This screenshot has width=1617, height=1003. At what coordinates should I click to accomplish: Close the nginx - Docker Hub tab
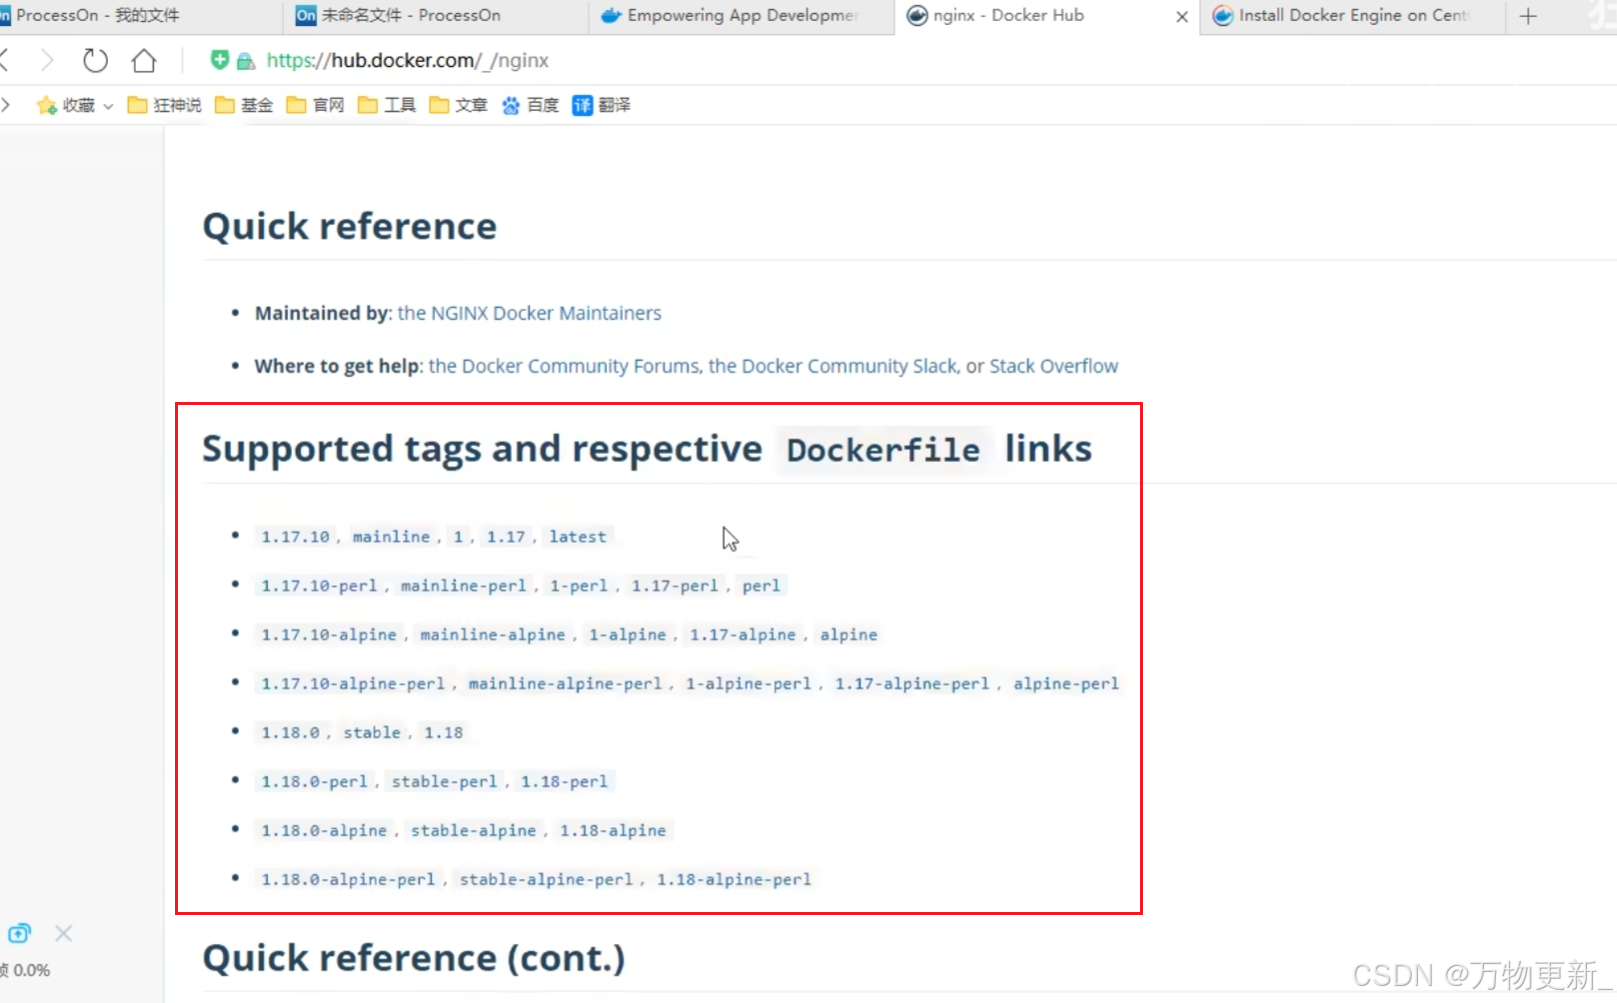[1182, 16]
